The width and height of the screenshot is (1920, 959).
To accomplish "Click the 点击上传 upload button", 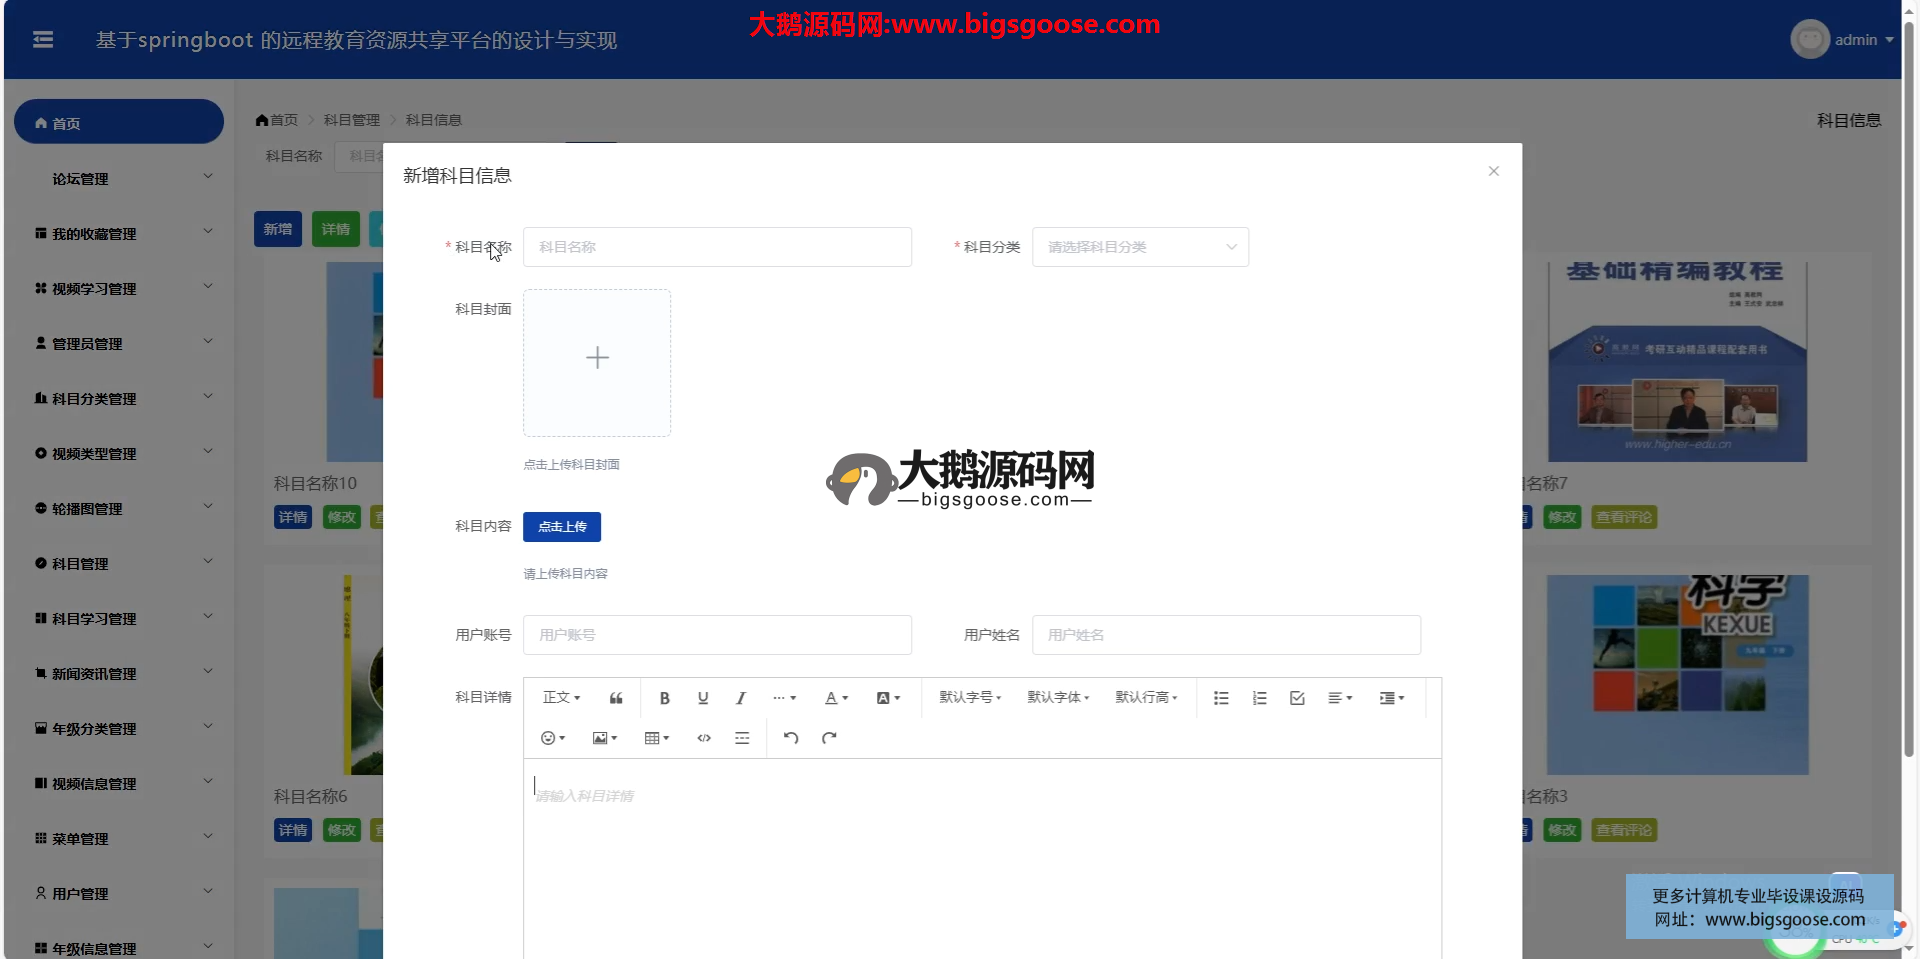I will click(x=562, y=527).
